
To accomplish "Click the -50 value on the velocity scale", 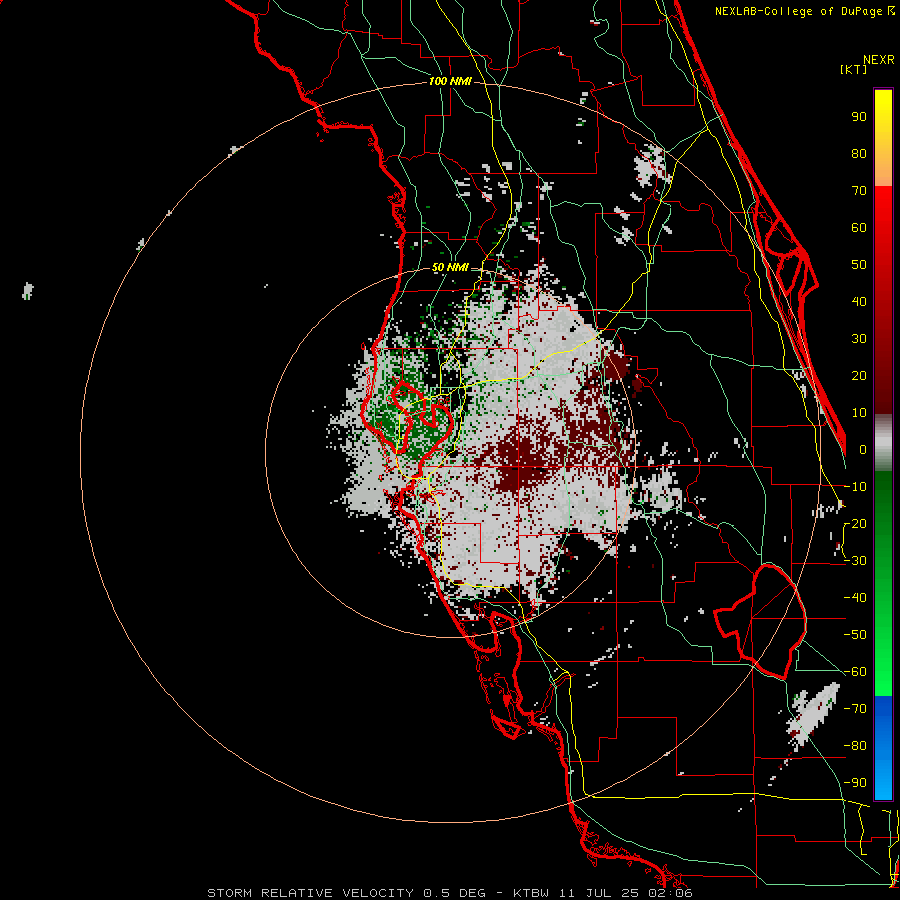I will [x=855, y=635].
